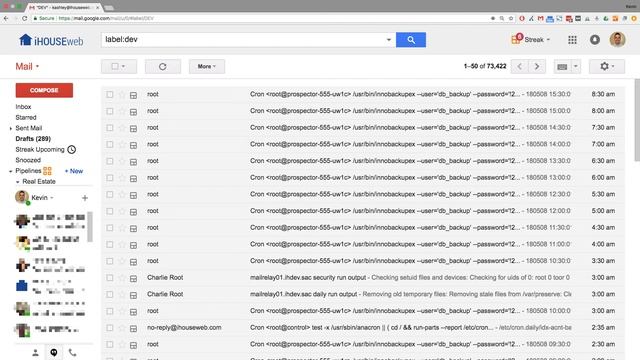Viewport: 640px width, 360px height.
Task: Bookmark page with star icon in address bar
Action: click(x=511, y=18)
